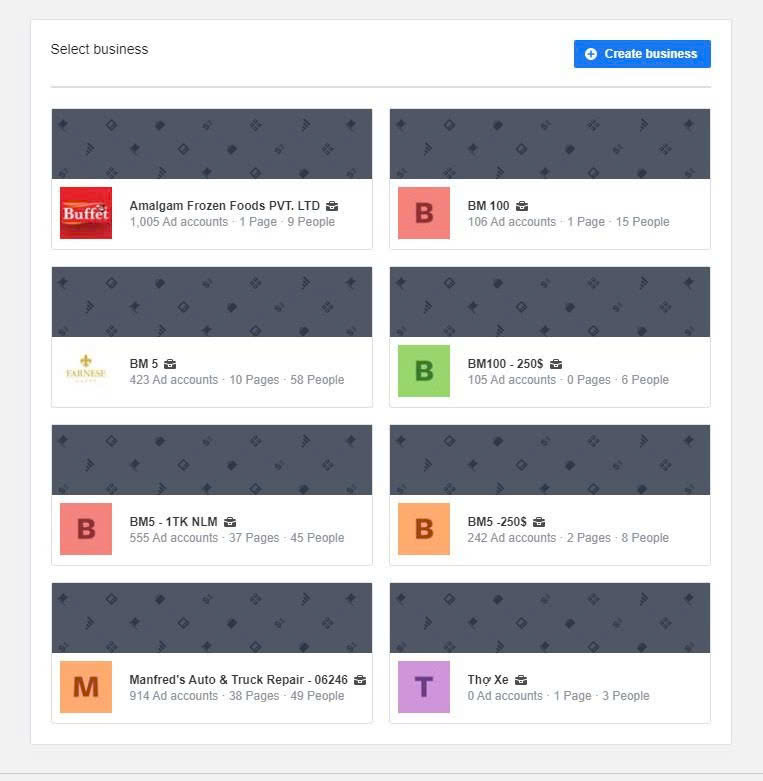Open the Buffet logo of Amalgam Frozen Foods
The image size is (763, 781).
click(x=86, y=213)
